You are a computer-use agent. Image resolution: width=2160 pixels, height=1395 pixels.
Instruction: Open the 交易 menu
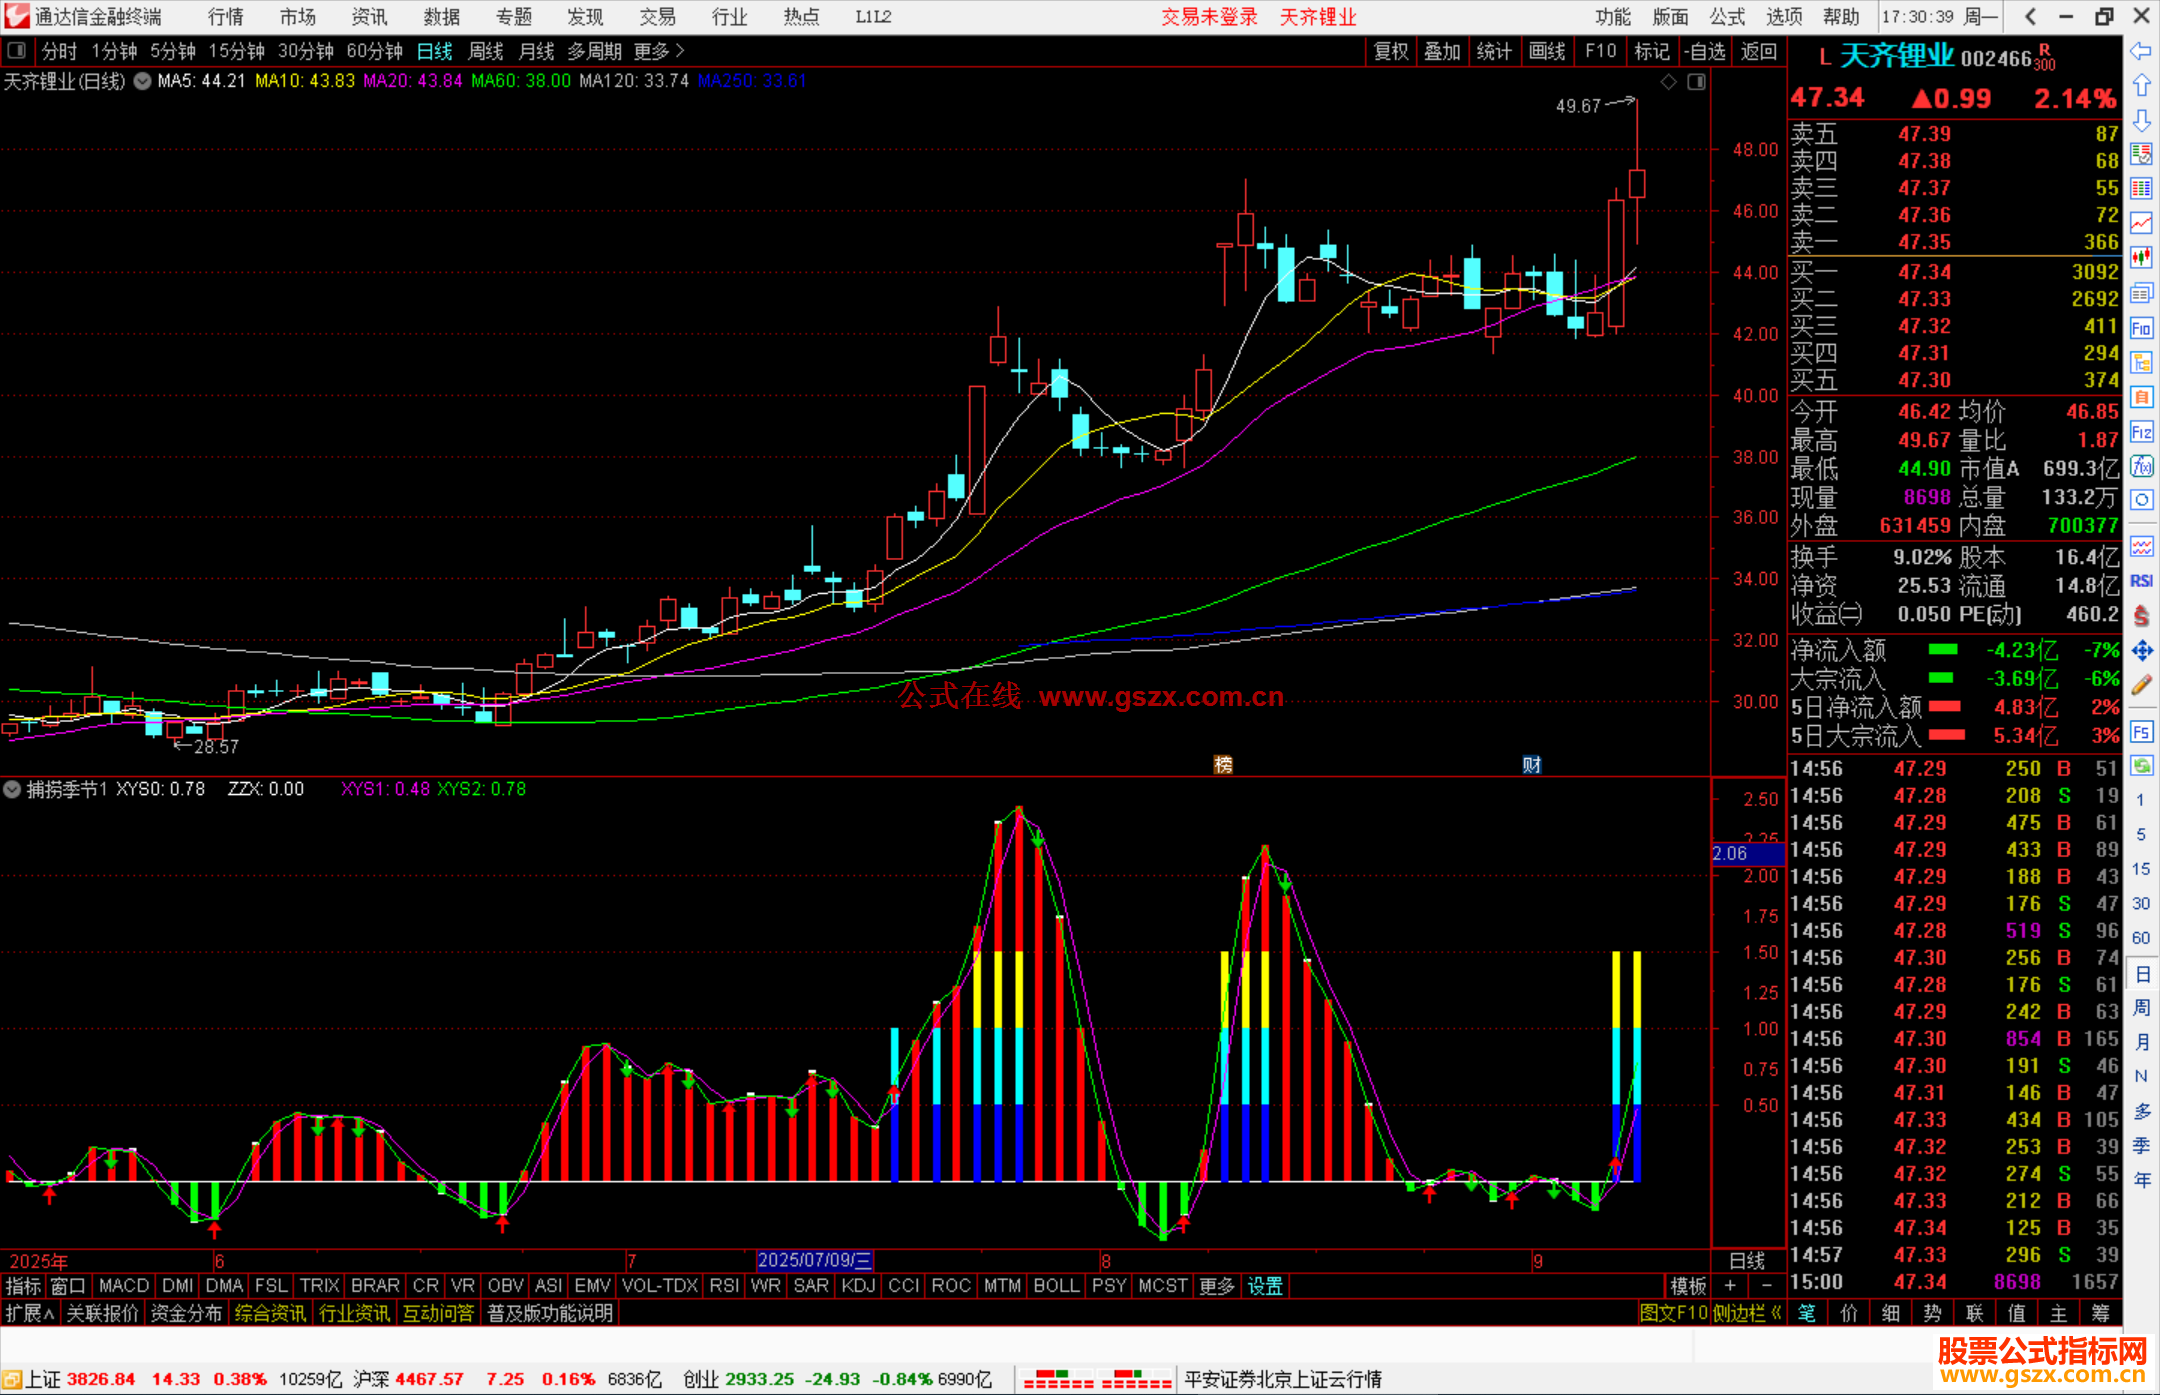pos(658,17)
